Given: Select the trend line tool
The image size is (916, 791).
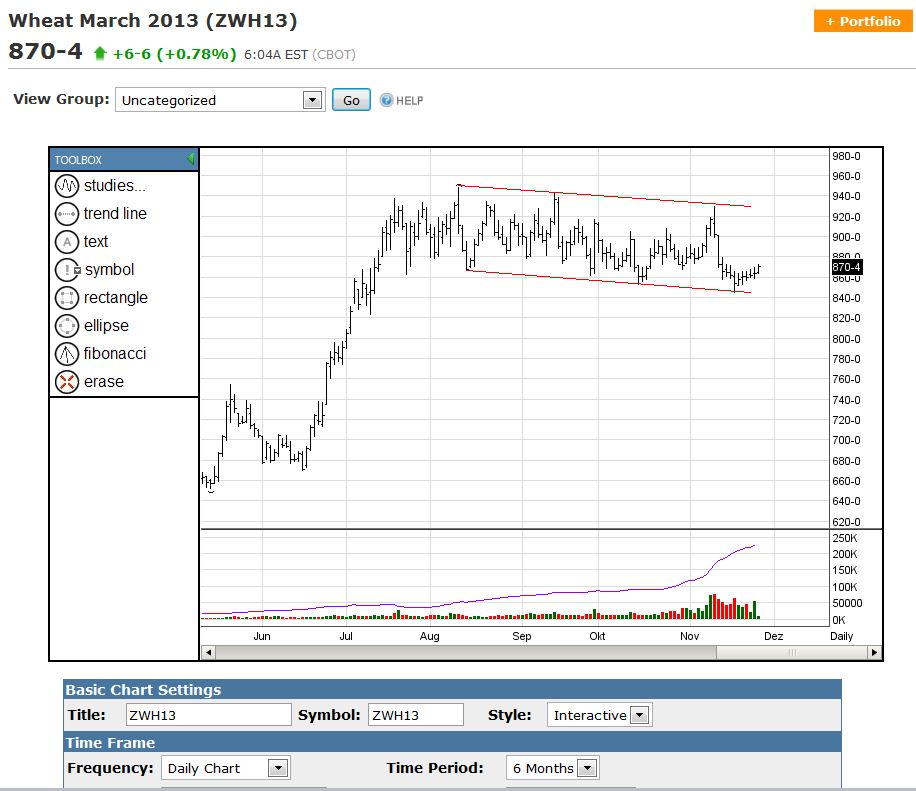Looking at the screenshot, I should pyautogui.click(x=100, y=214).
